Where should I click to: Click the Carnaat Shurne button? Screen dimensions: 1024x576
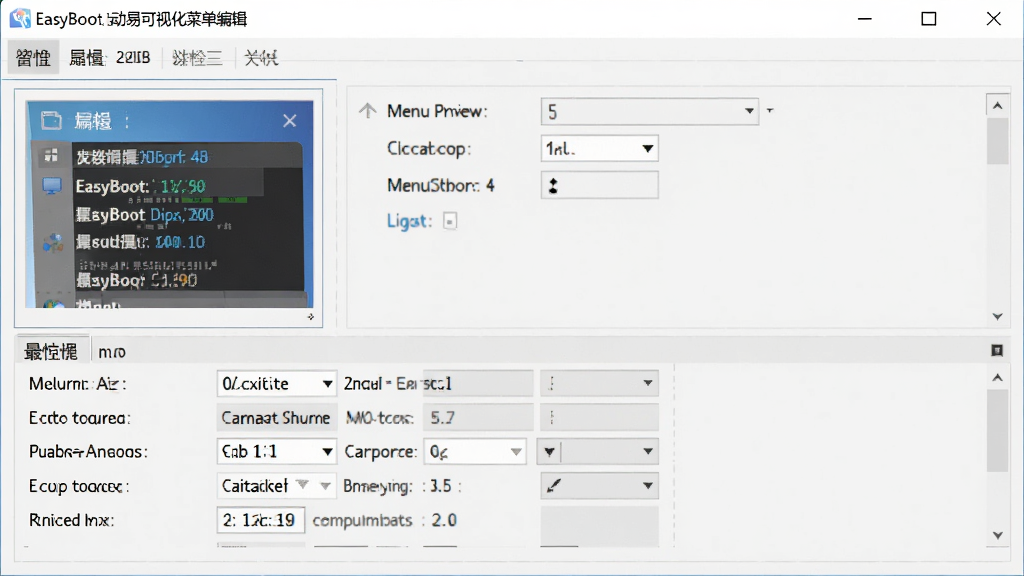(276, 417)
